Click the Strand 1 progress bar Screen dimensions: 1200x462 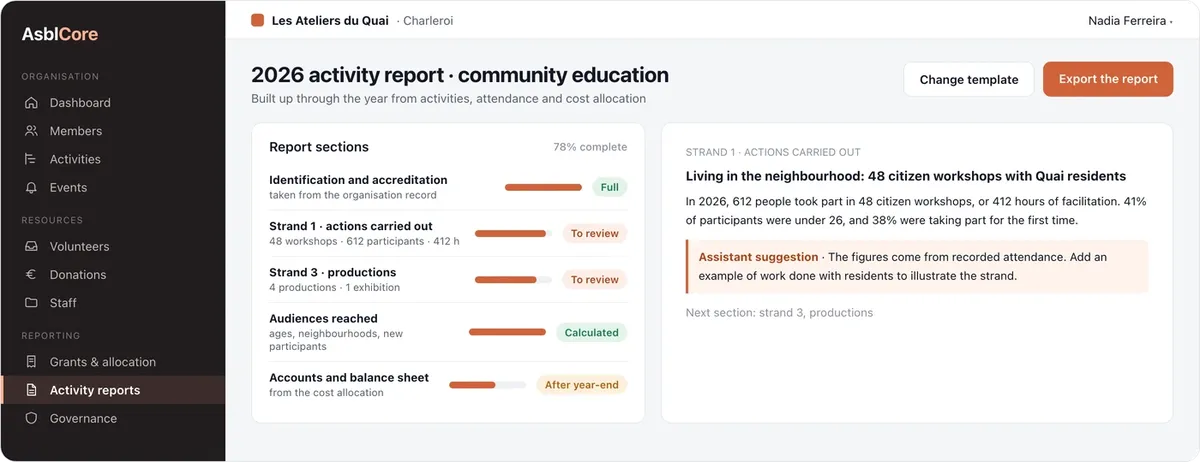[513, 233]
